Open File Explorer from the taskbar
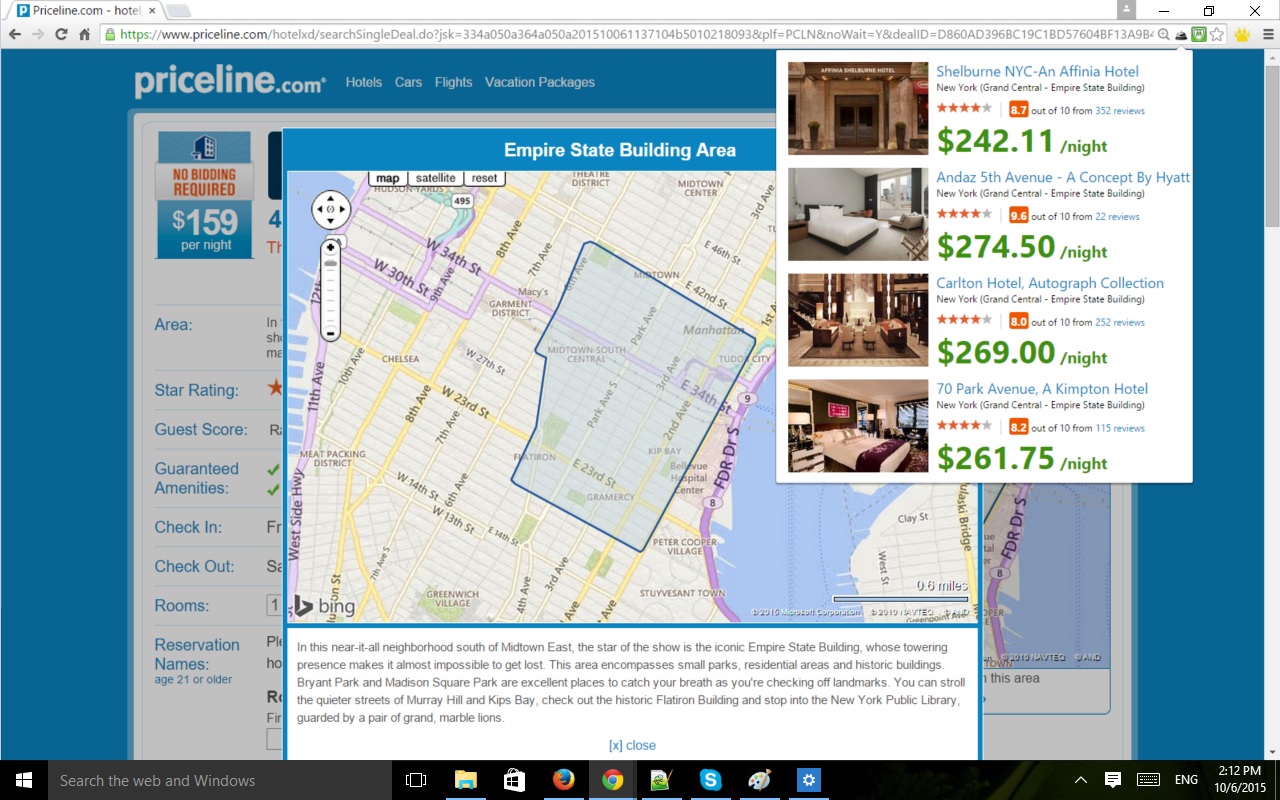 coord(465,780)
